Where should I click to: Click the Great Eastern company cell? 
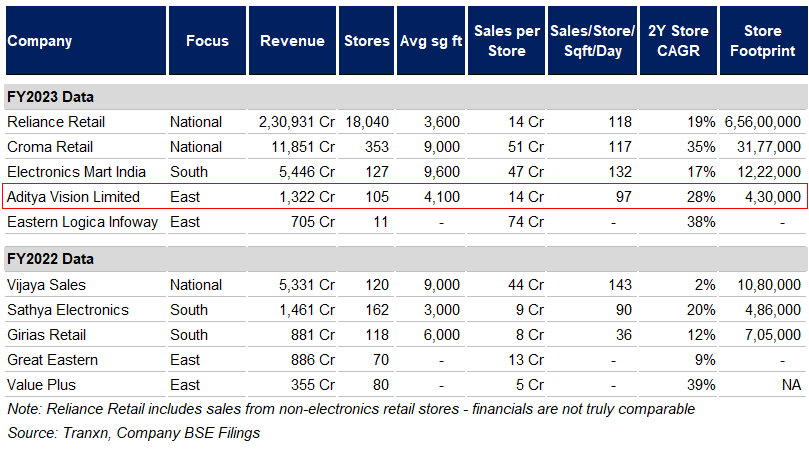click(53, 360)
